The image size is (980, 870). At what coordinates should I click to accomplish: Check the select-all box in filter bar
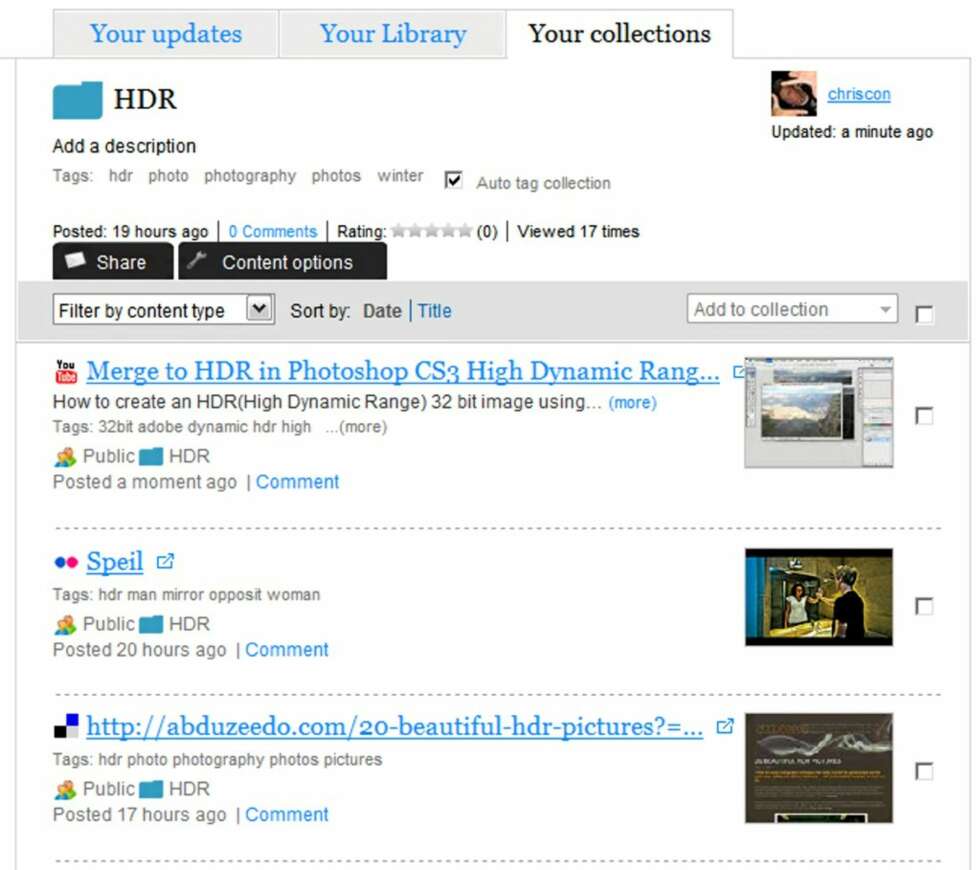point(924,314)
